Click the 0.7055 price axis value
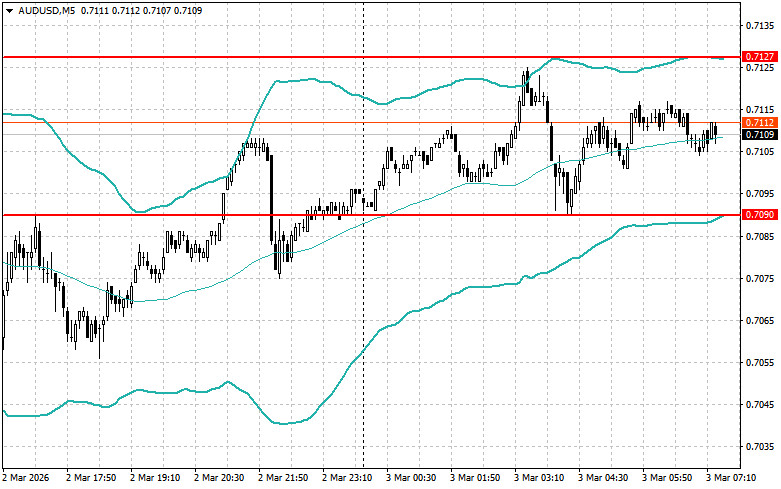The image size is (781, 489). (x=760, y=363)
